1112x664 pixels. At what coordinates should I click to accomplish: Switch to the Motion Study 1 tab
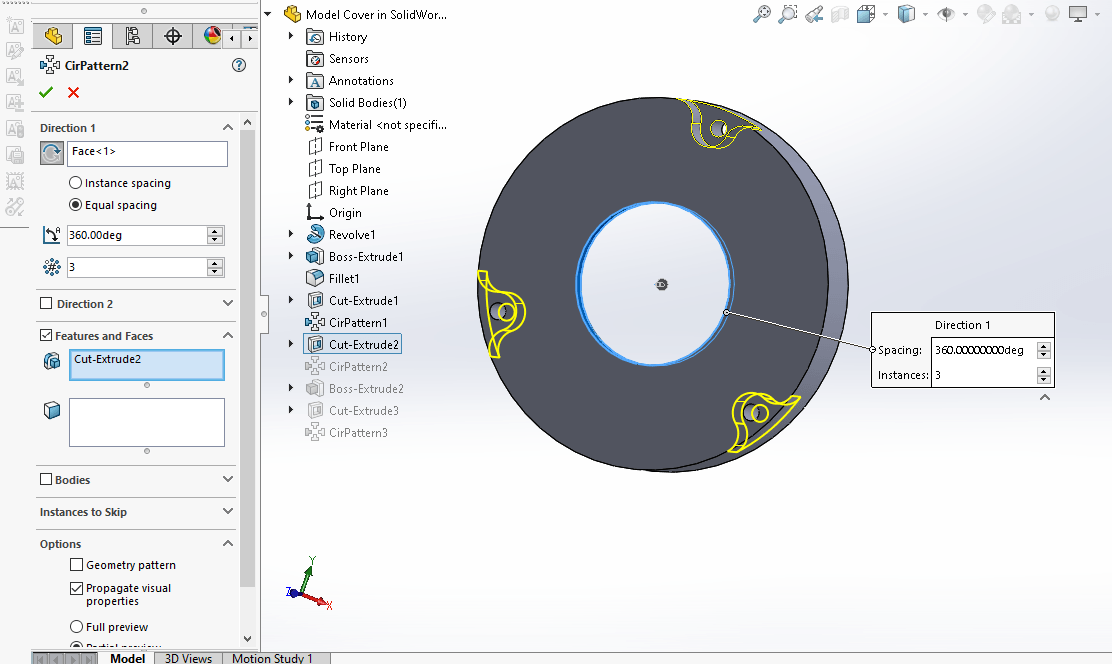click(x=272, y=658)
